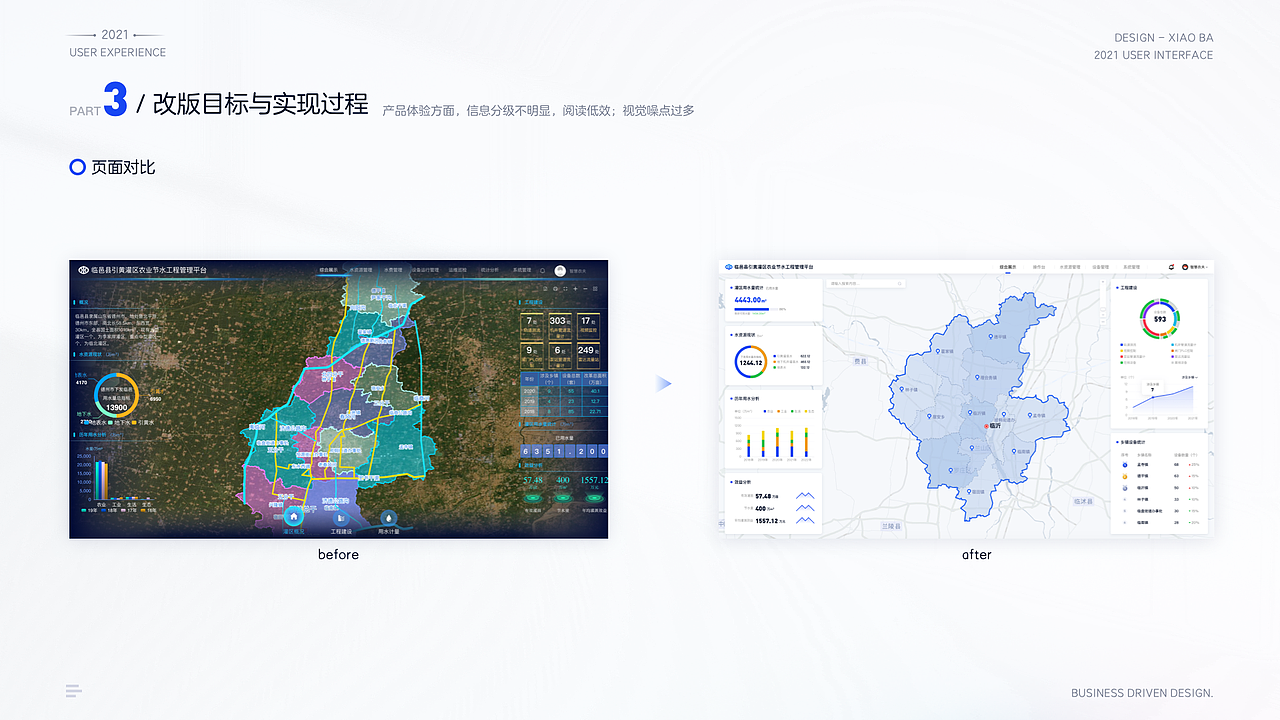The width and height of the screenshot is (1280, 720).
Task: Click blue circle bullet beside 页面对比
Action: (77, 167)
